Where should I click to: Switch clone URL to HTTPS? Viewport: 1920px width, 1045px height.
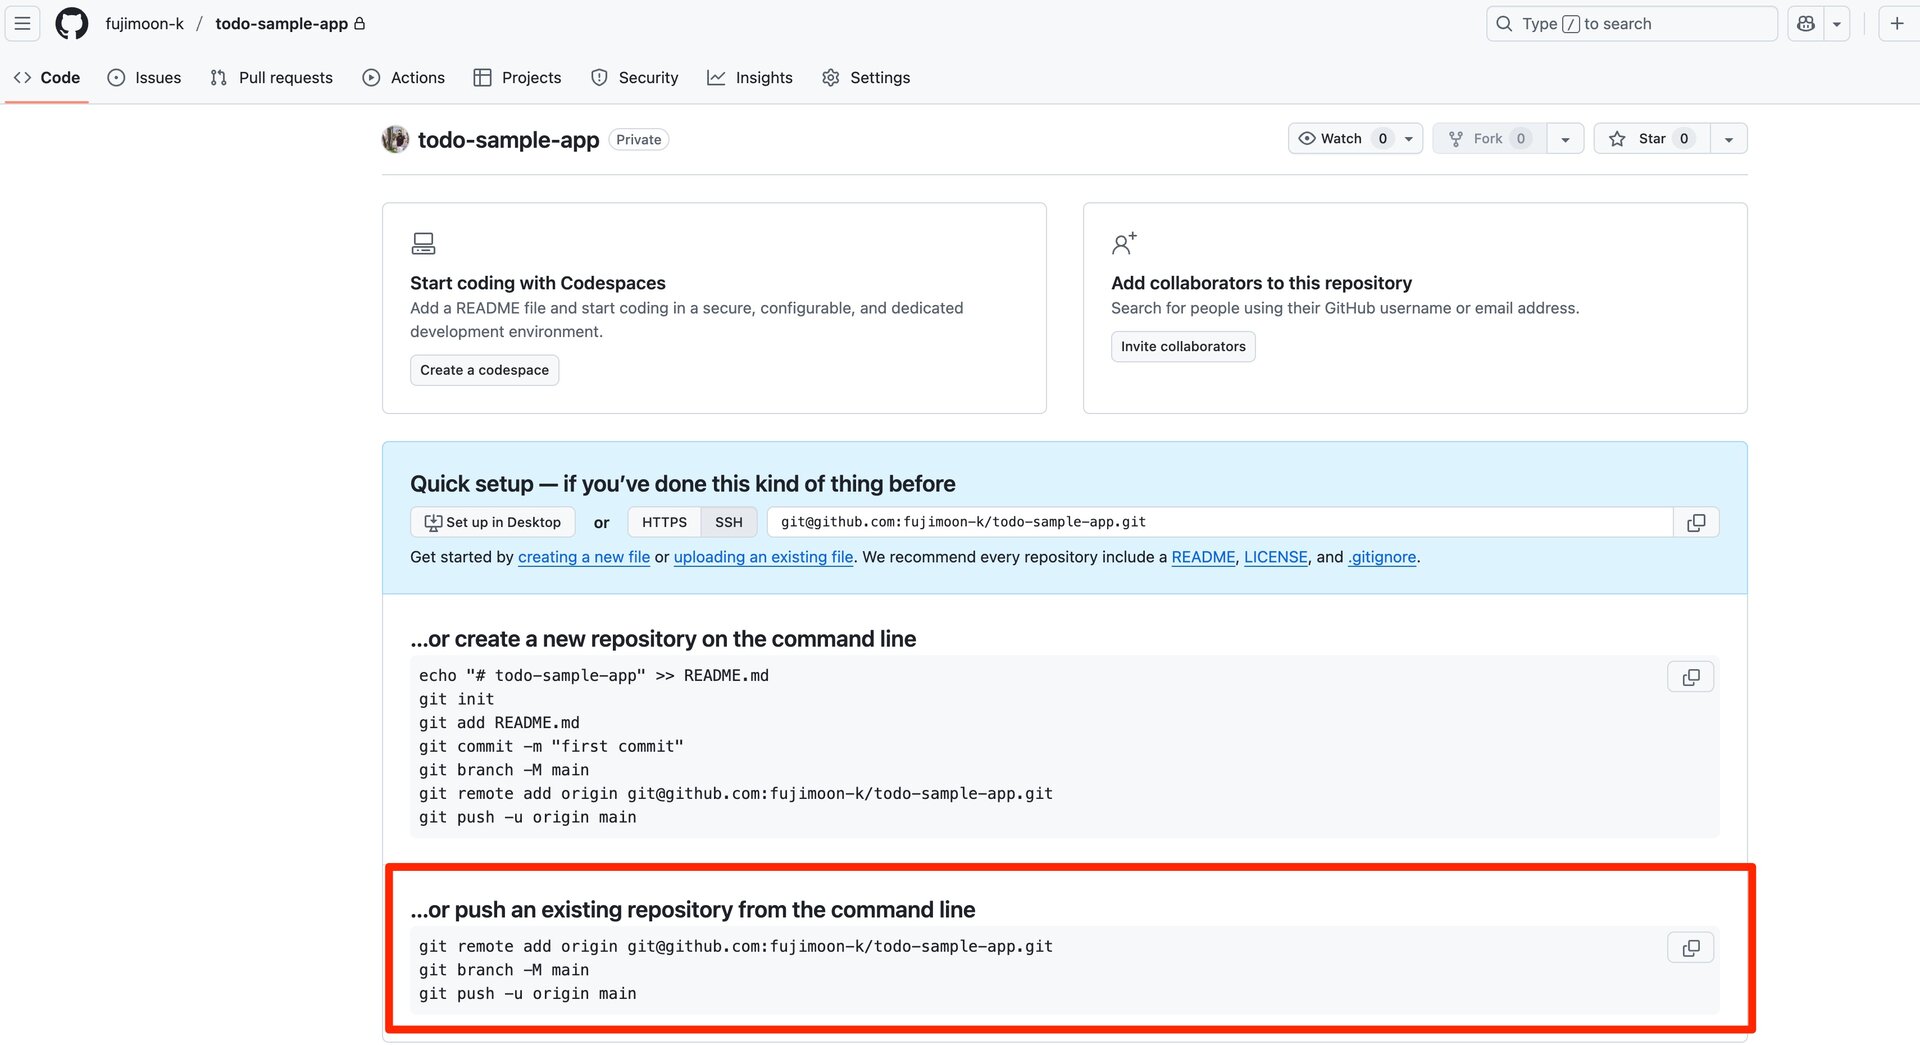tap(664, 522)
